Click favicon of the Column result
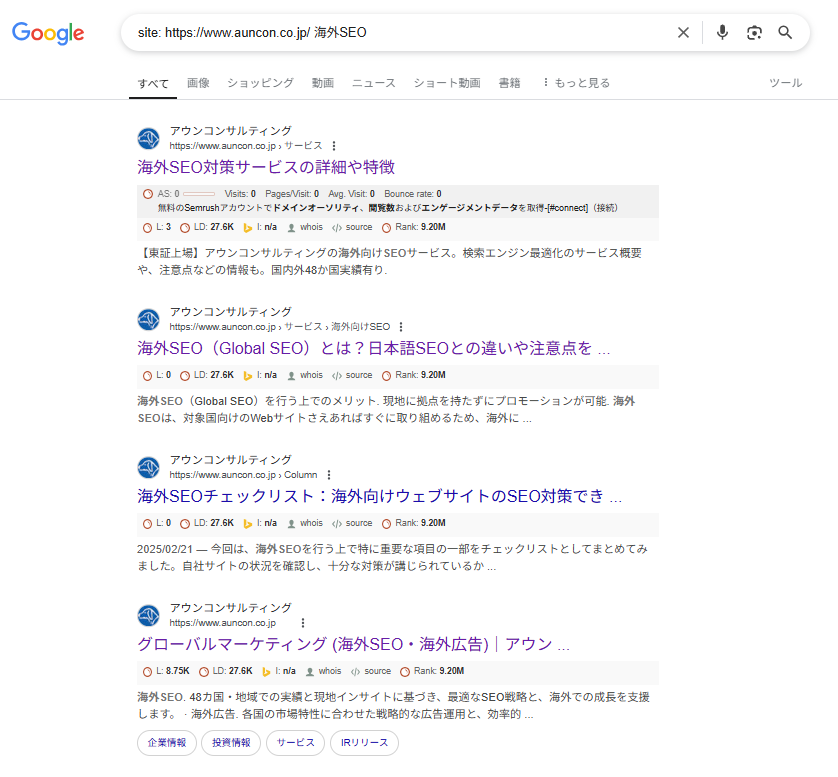The width and height of the screenshot is (838, 777). 149,468
